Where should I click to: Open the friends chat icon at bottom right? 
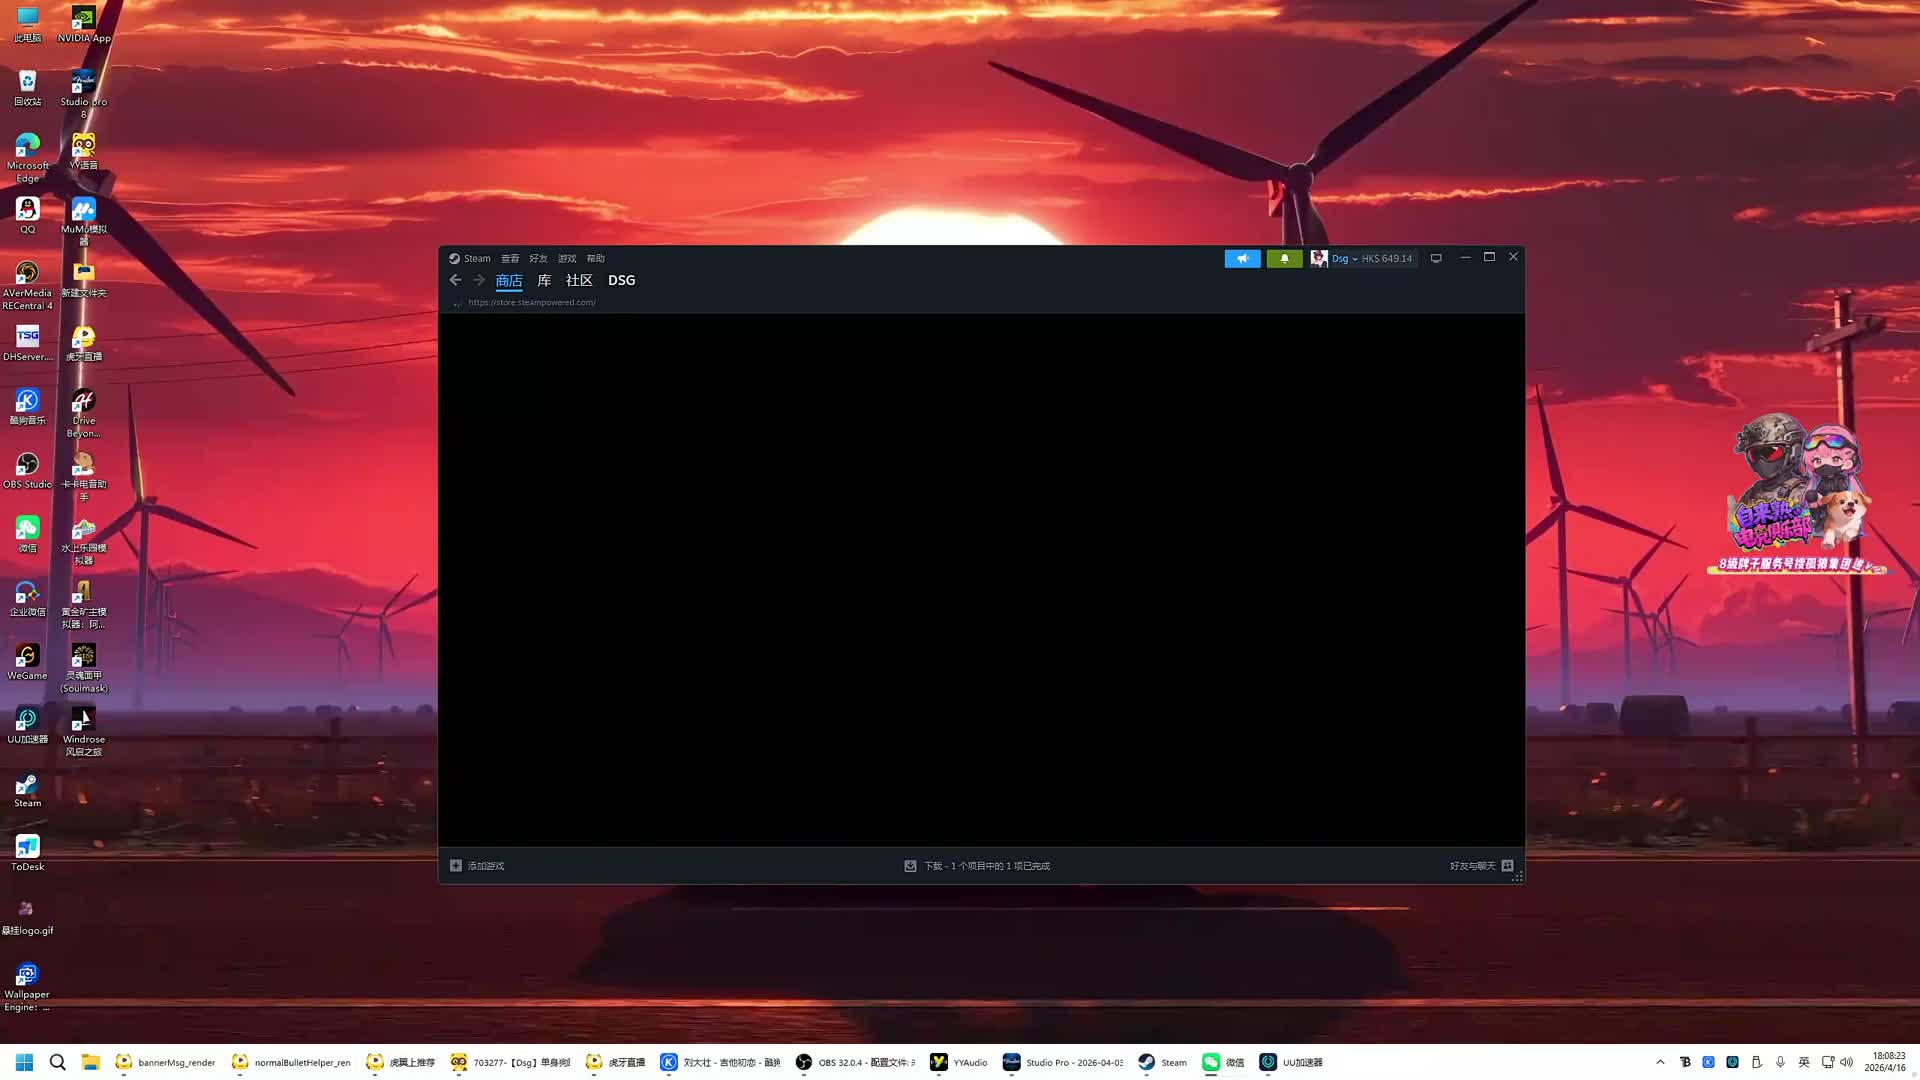(1507, 866)
